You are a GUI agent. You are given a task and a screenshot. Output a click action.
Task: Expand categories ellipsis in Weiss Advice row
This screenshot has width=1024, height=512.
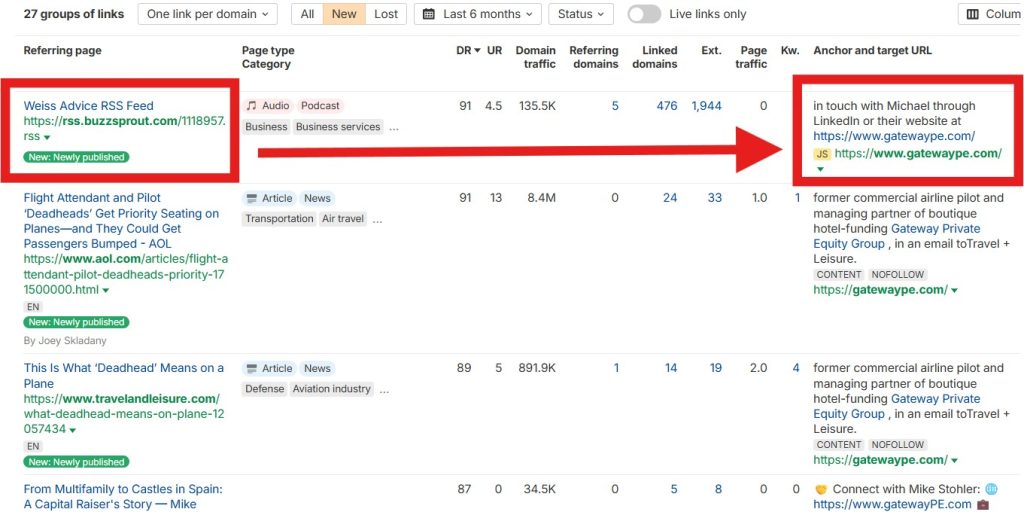pos(394,127)
